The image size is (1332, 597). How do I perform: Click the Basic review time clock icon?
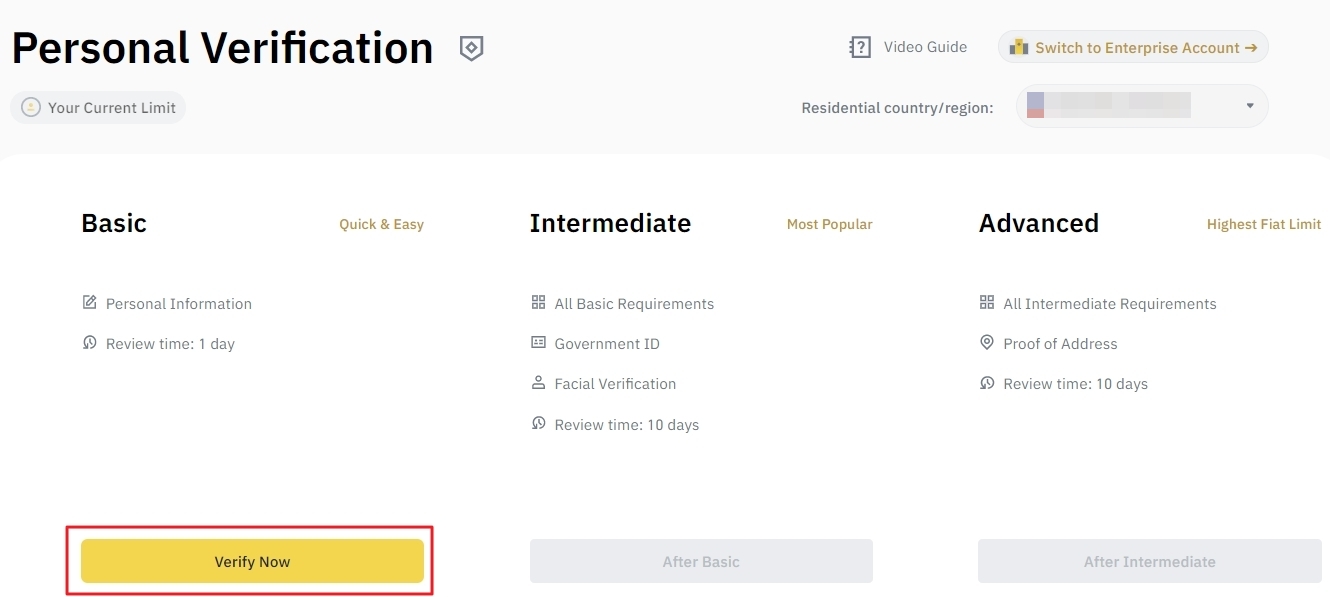(x=90, y=343)
